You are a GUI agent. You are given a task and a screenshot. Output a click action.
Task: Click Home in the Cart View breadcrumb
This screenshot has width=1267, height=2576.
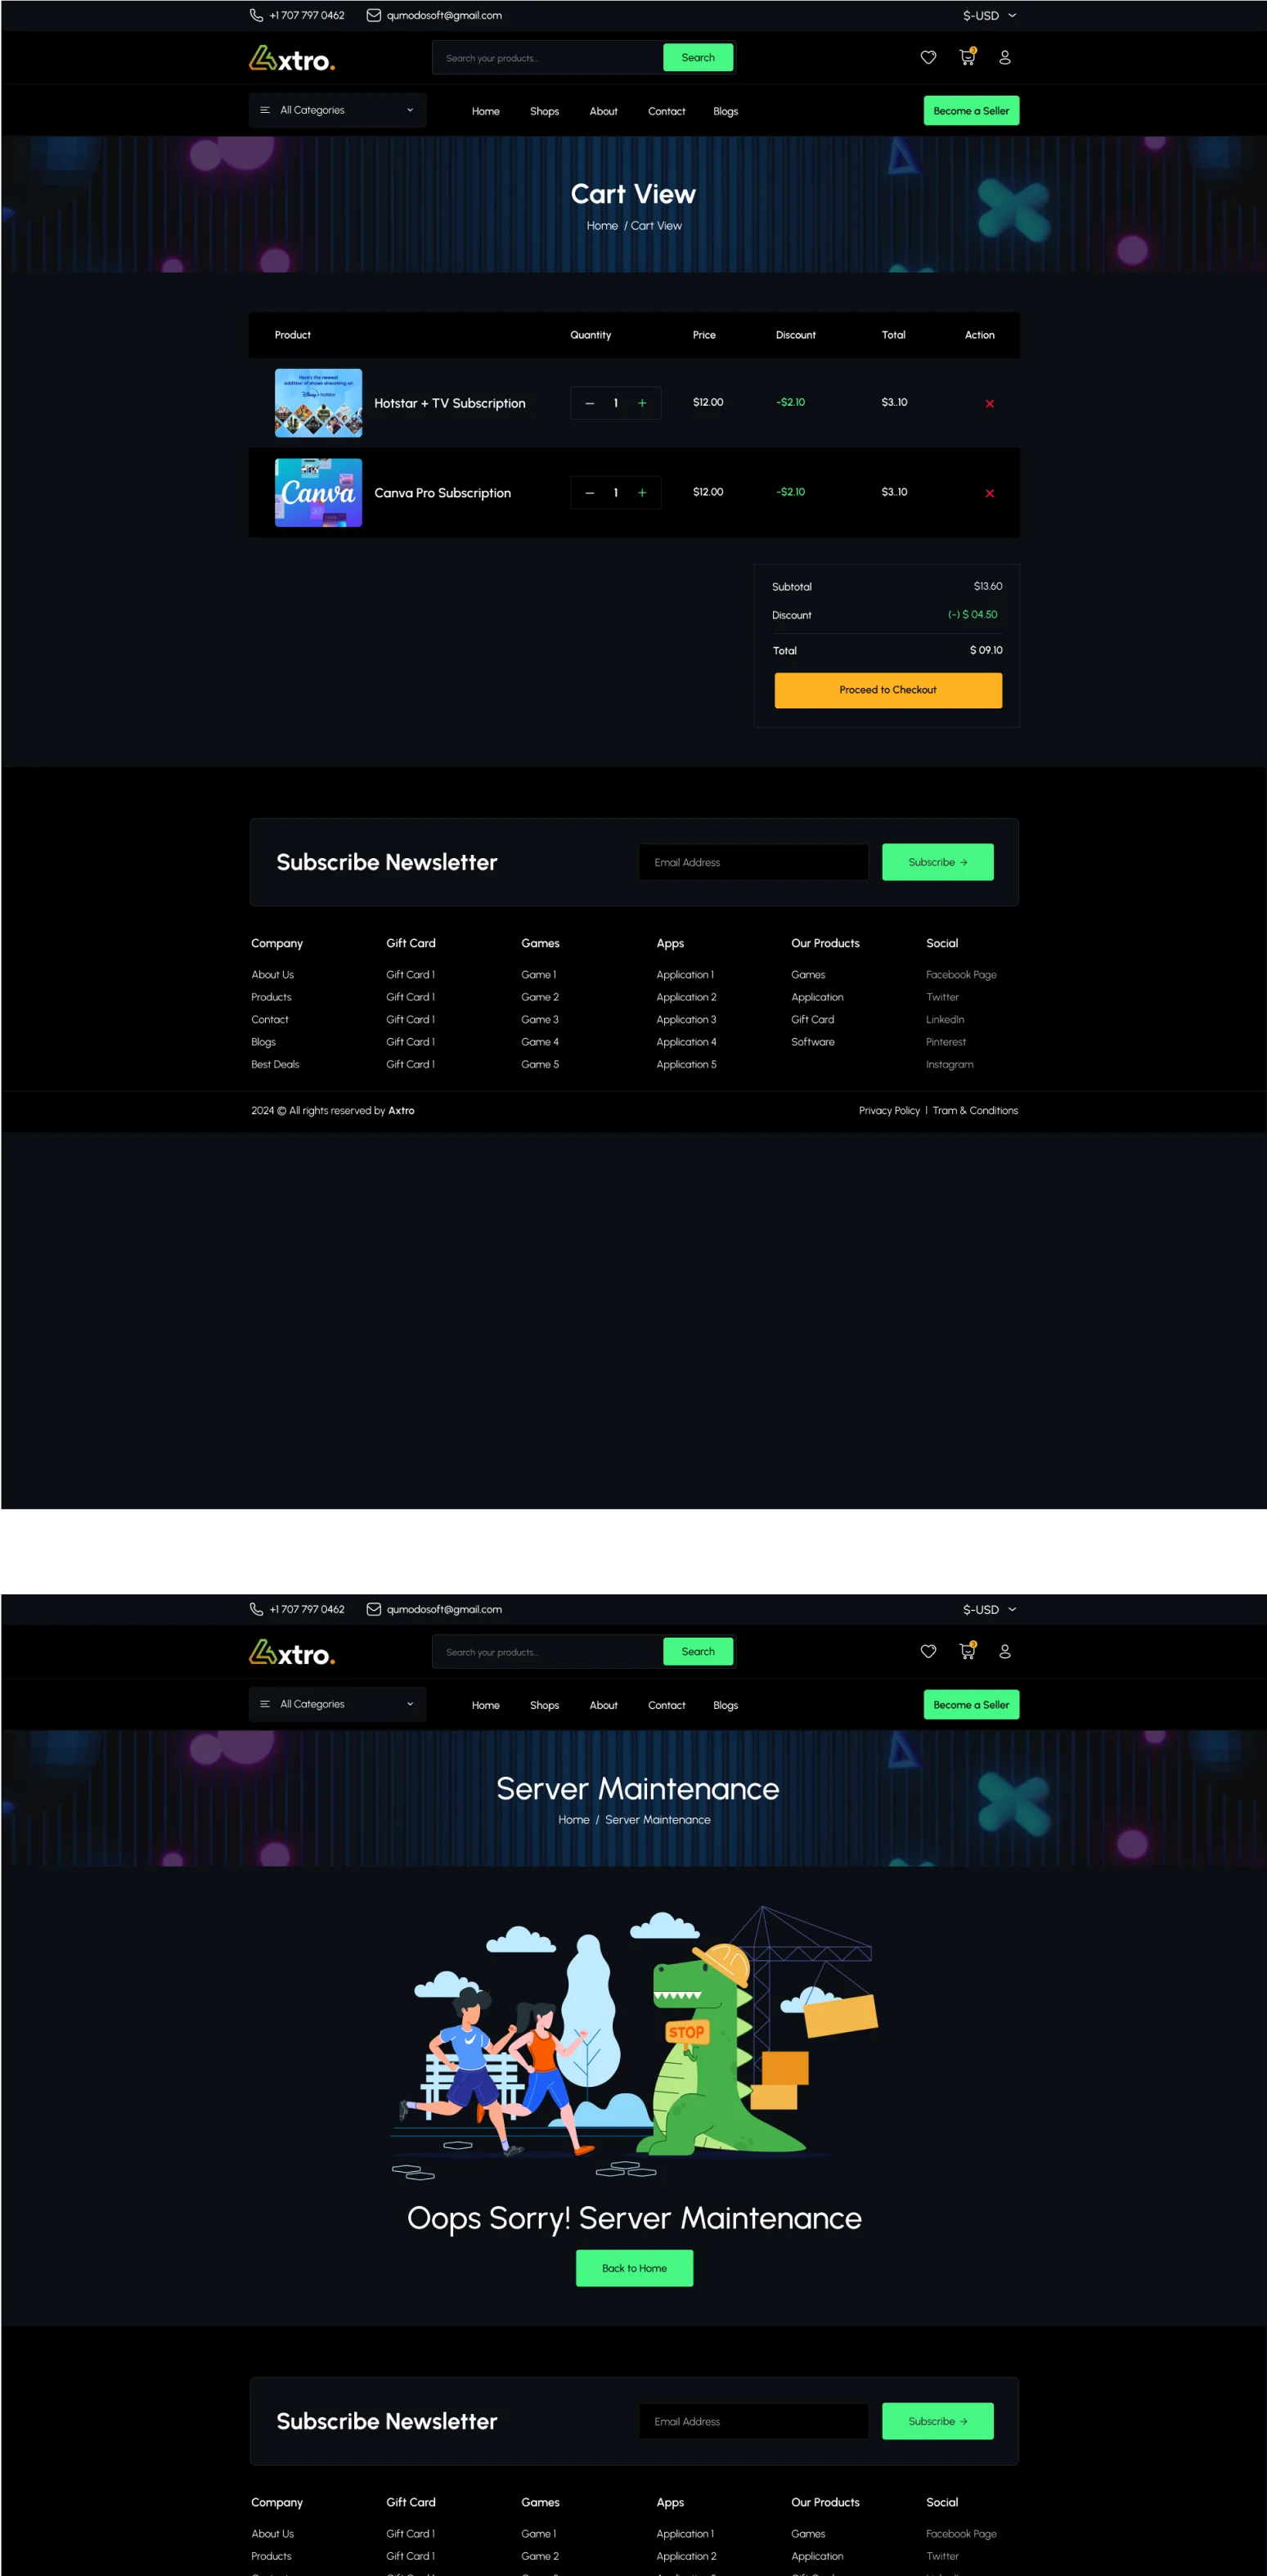coord(602,226)
